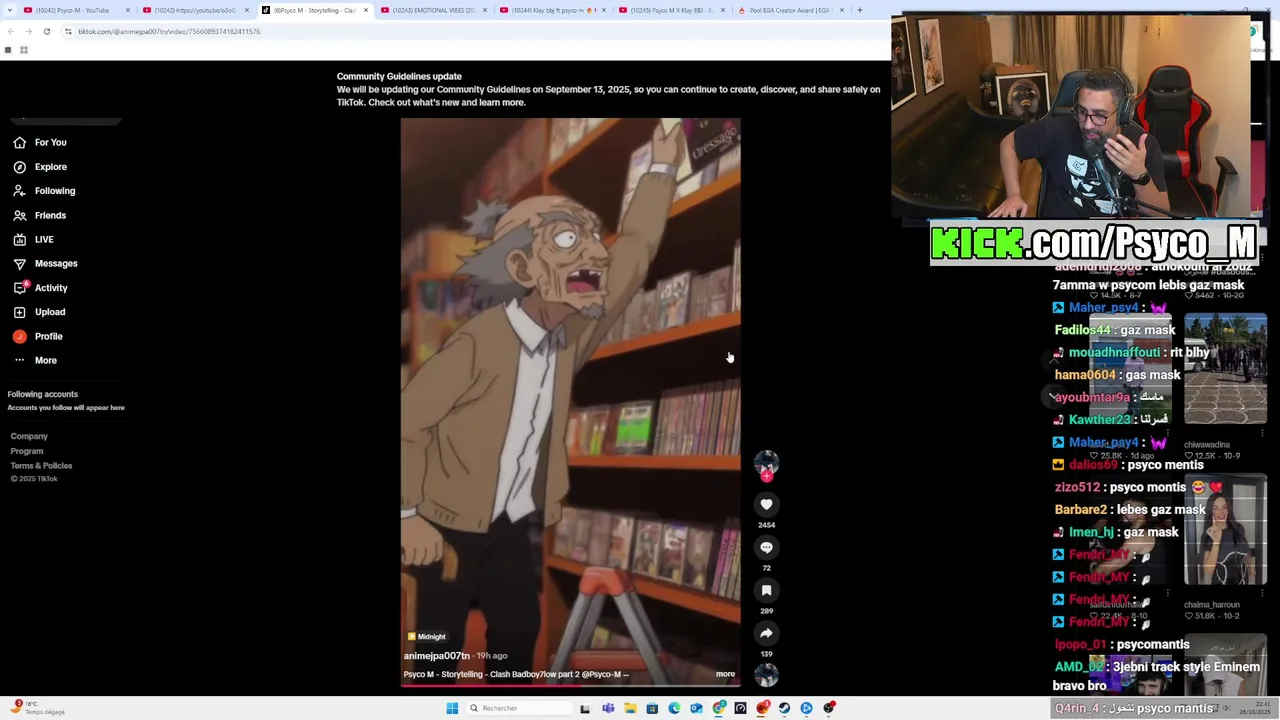Expand the More menu in sidebar
Screen dimensions: 1280x720
pos(35,360)
